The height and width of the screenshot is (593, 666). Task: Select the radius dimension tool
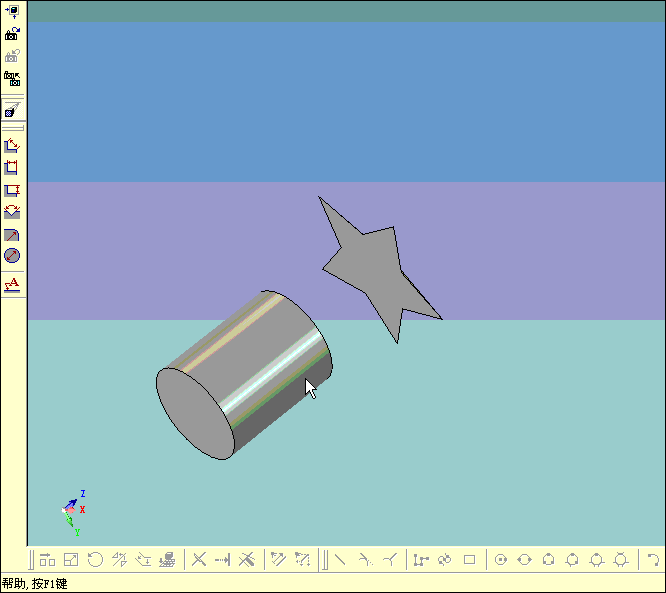(12, 234)
